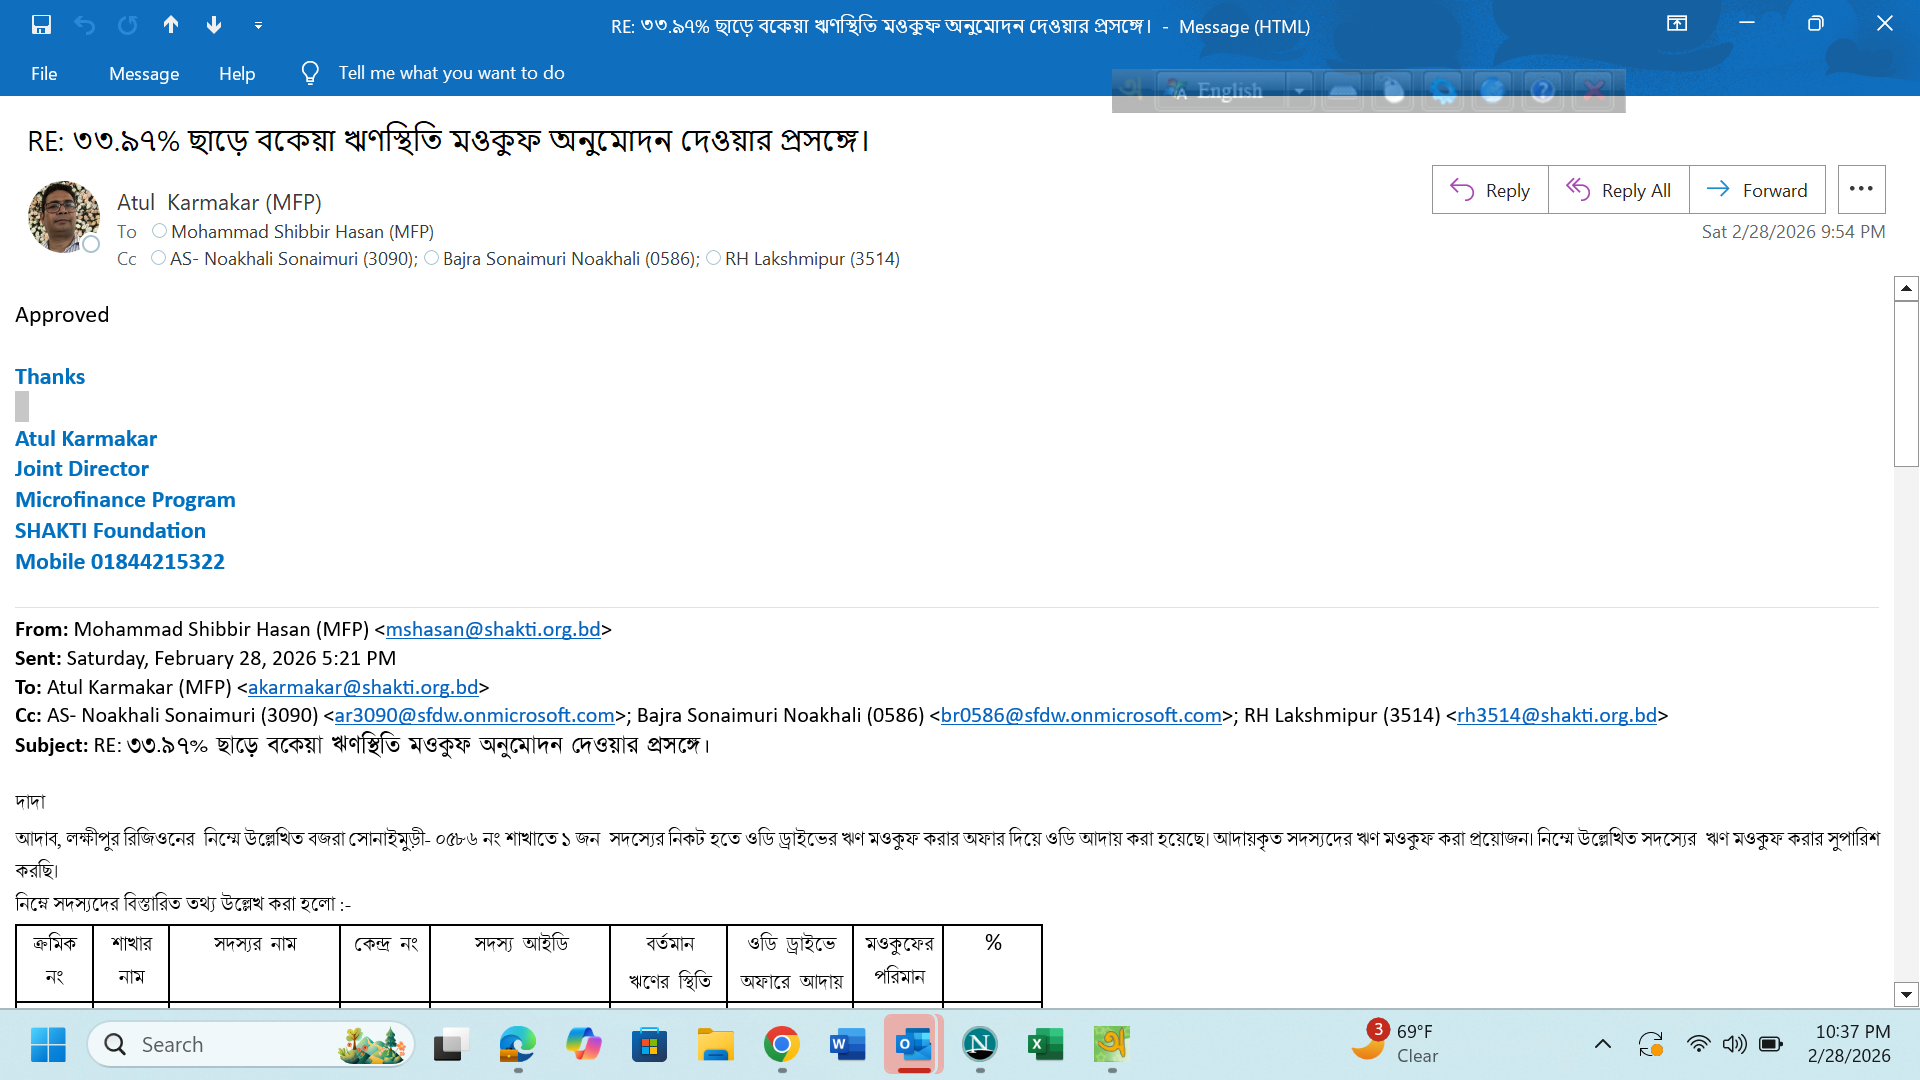Open the Message ribbon tab

[x=144, y=73]
